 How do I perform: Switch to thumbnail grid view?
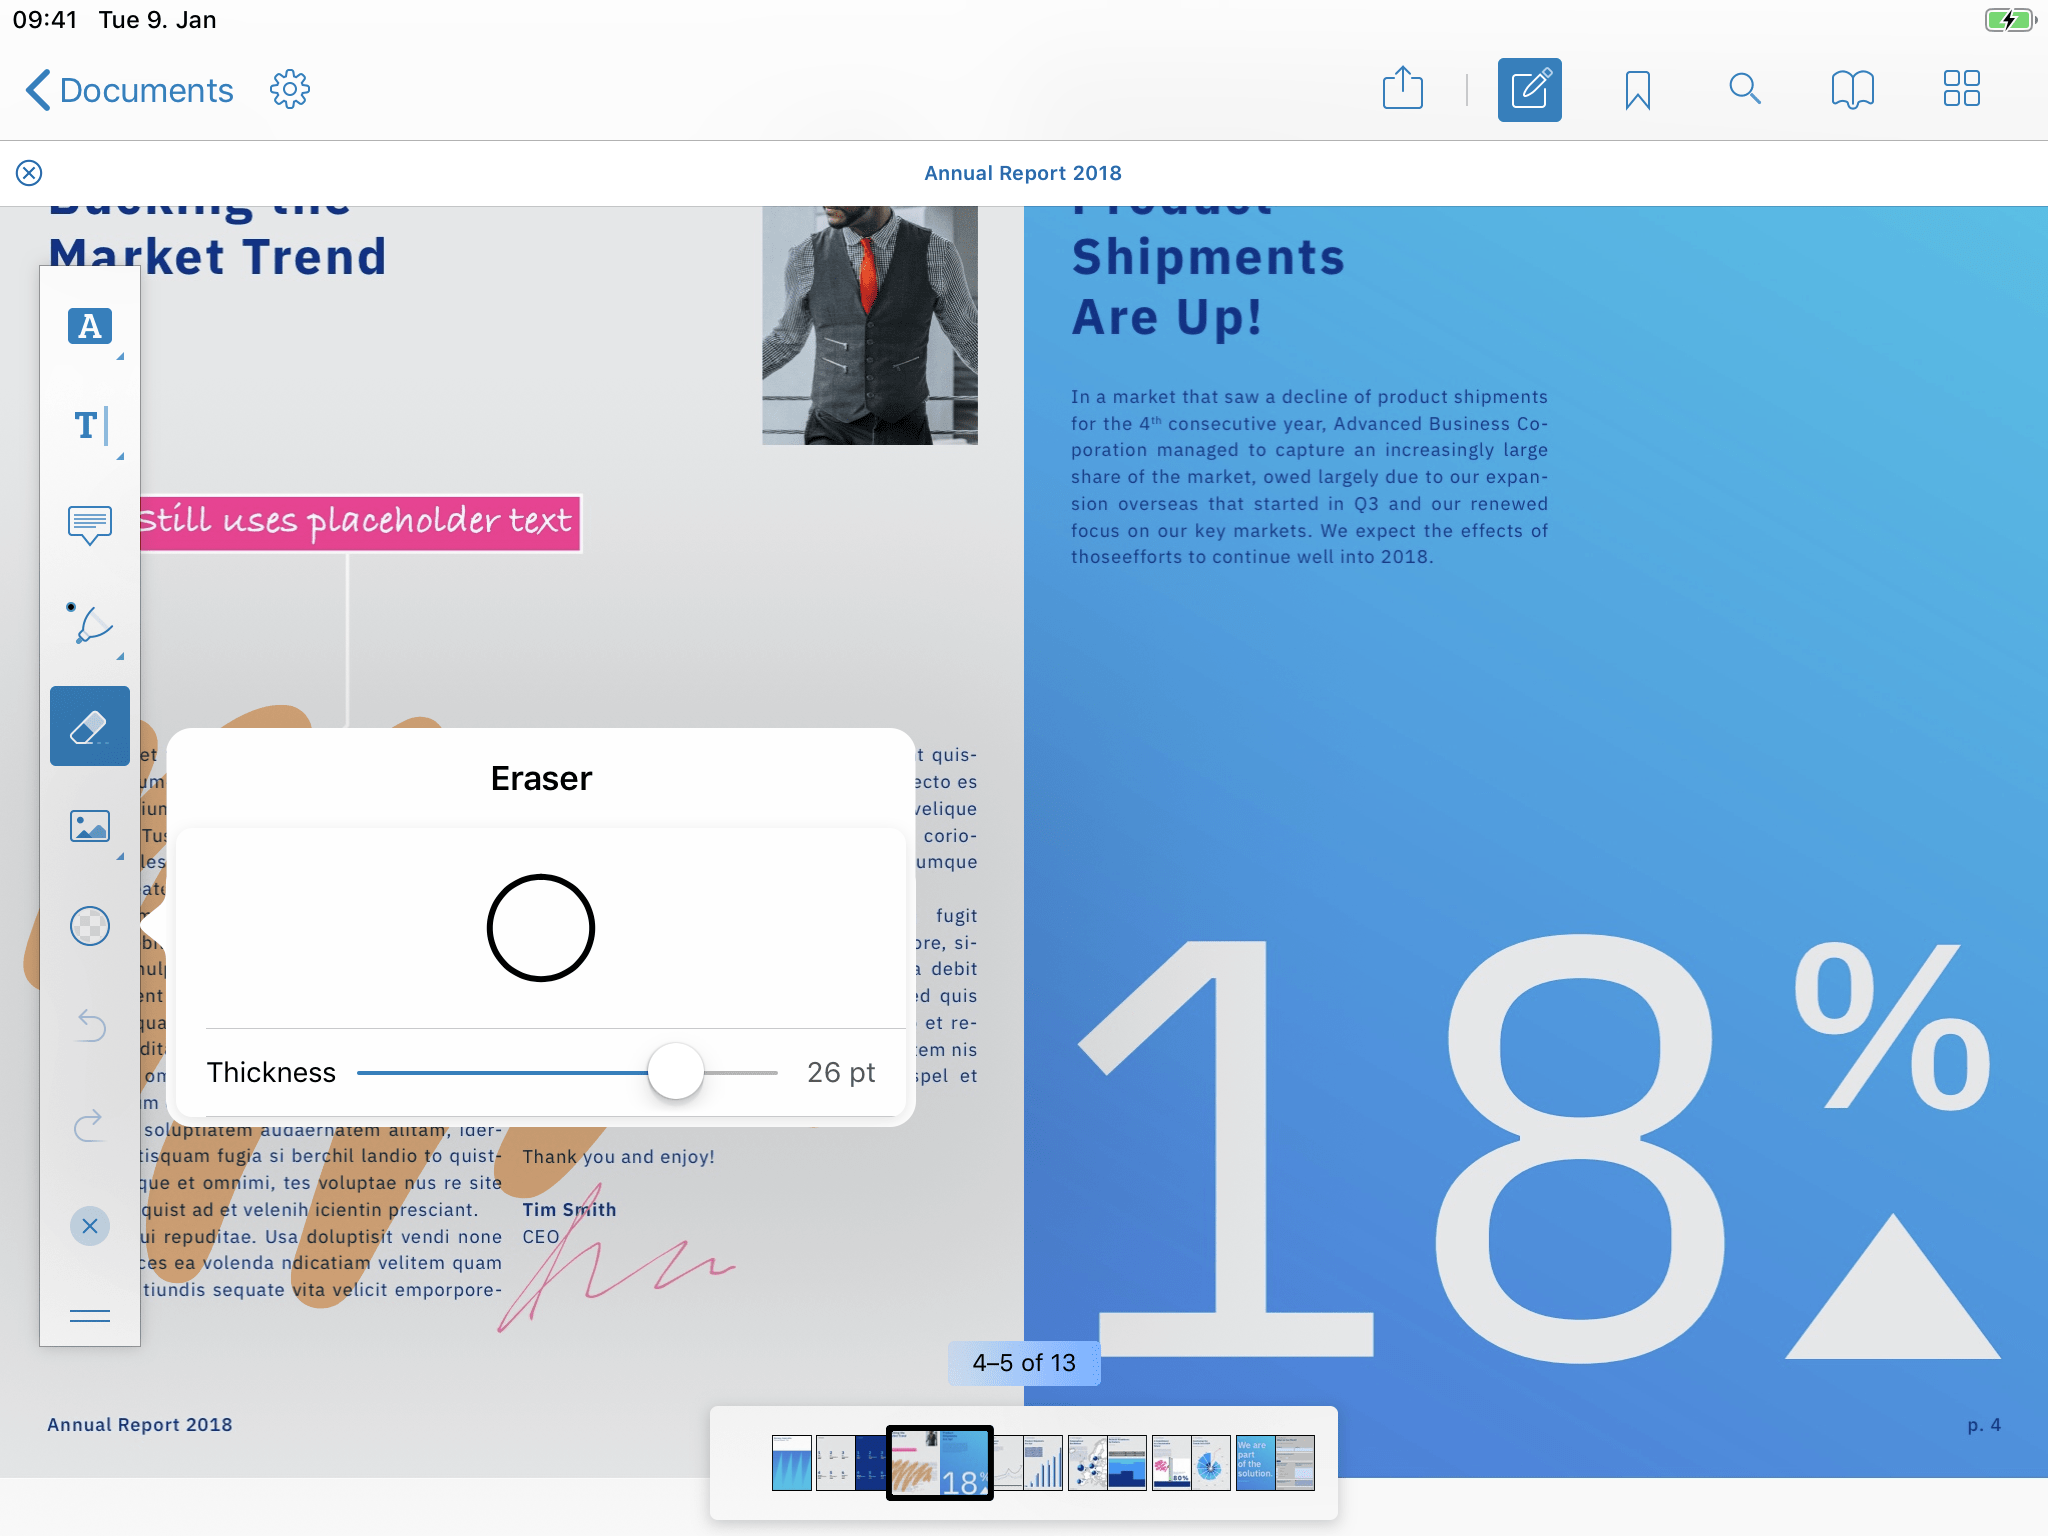pos(1961,90)
